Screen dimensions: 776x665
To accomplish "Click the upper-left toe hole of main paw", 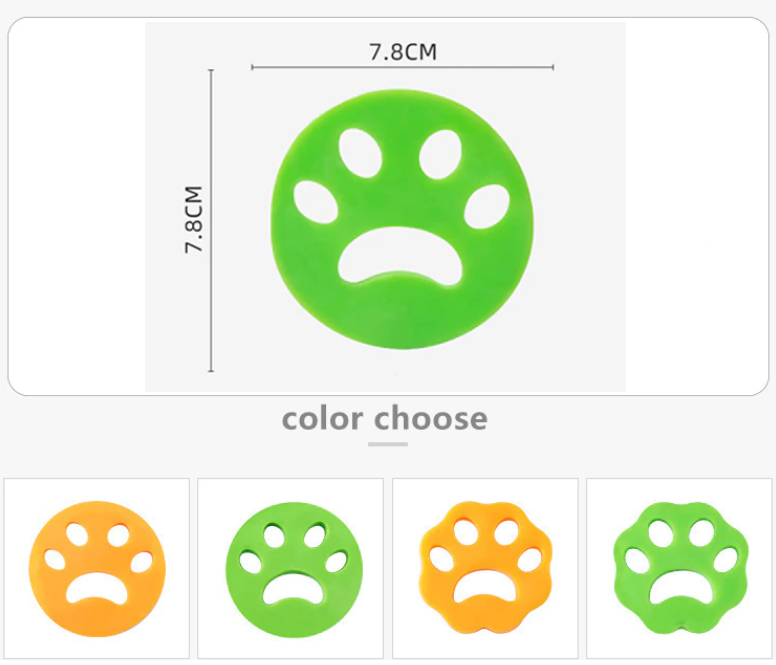I will click(353, 151).
